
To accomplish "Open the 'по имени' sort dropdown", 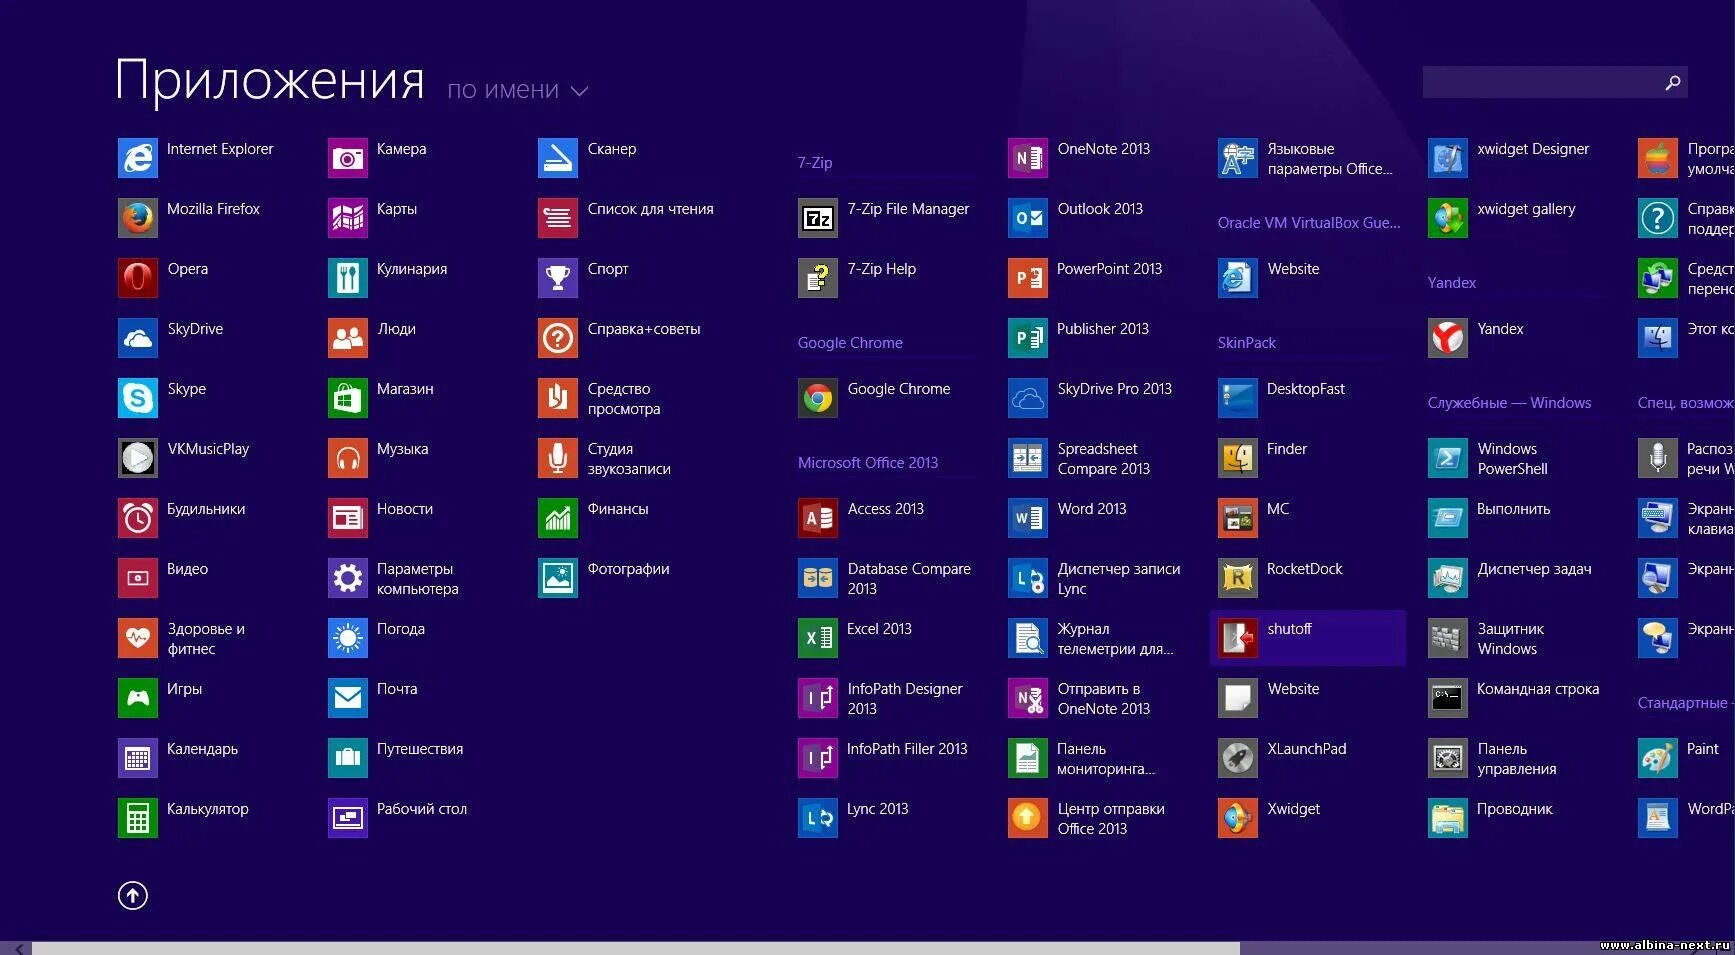I will click(x=517, y=90).
